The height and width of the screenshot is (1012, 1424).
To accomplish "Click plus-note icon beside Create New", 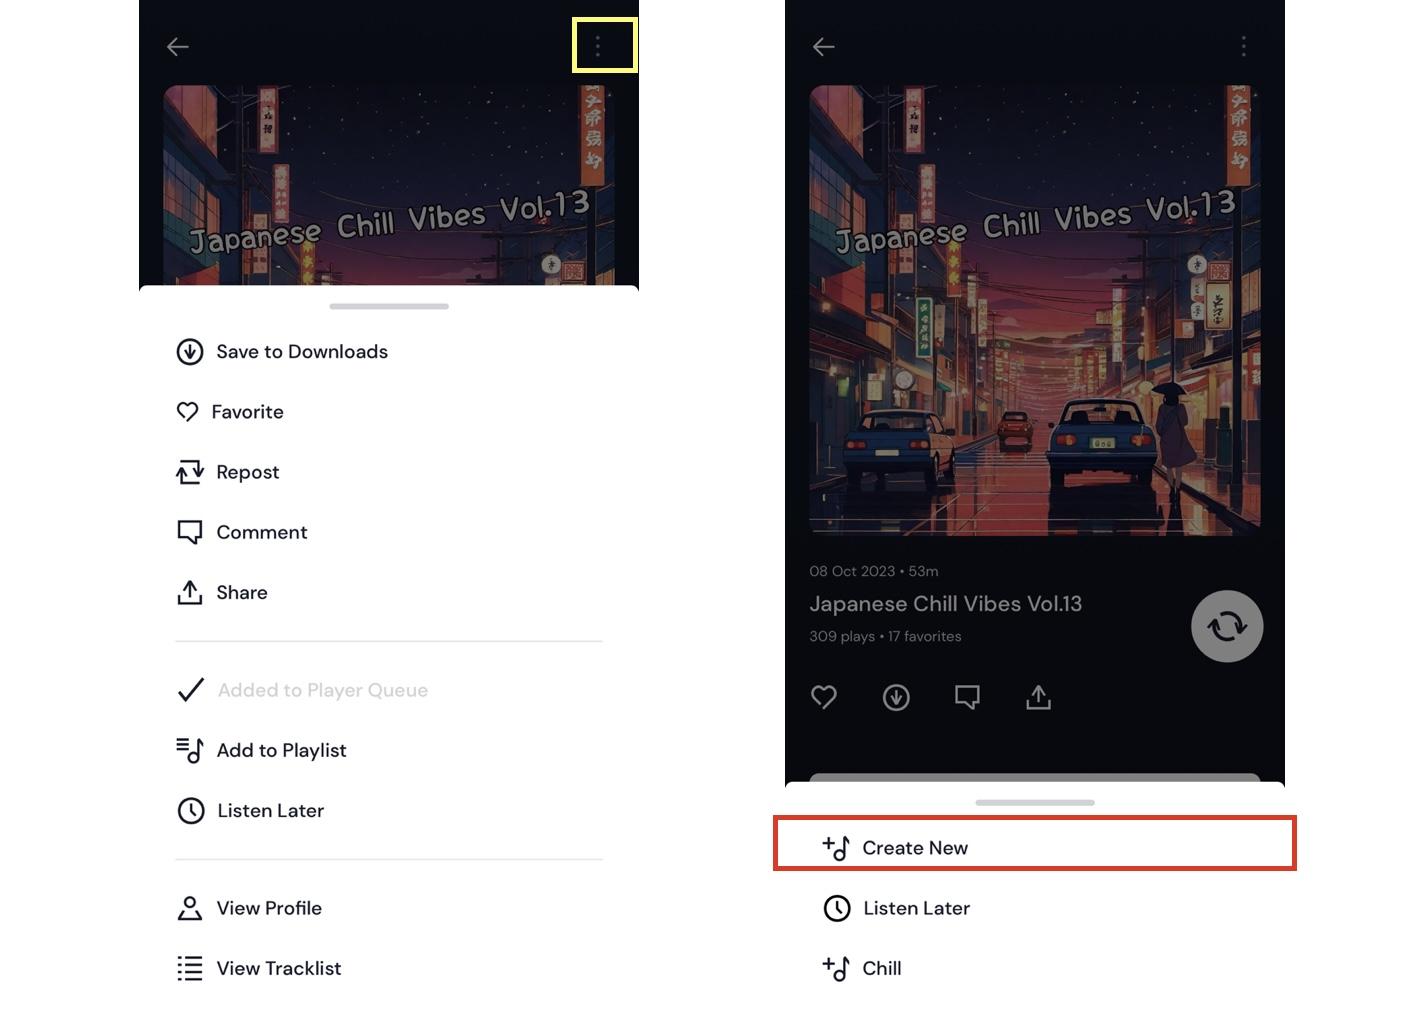I will coord(836,848).
